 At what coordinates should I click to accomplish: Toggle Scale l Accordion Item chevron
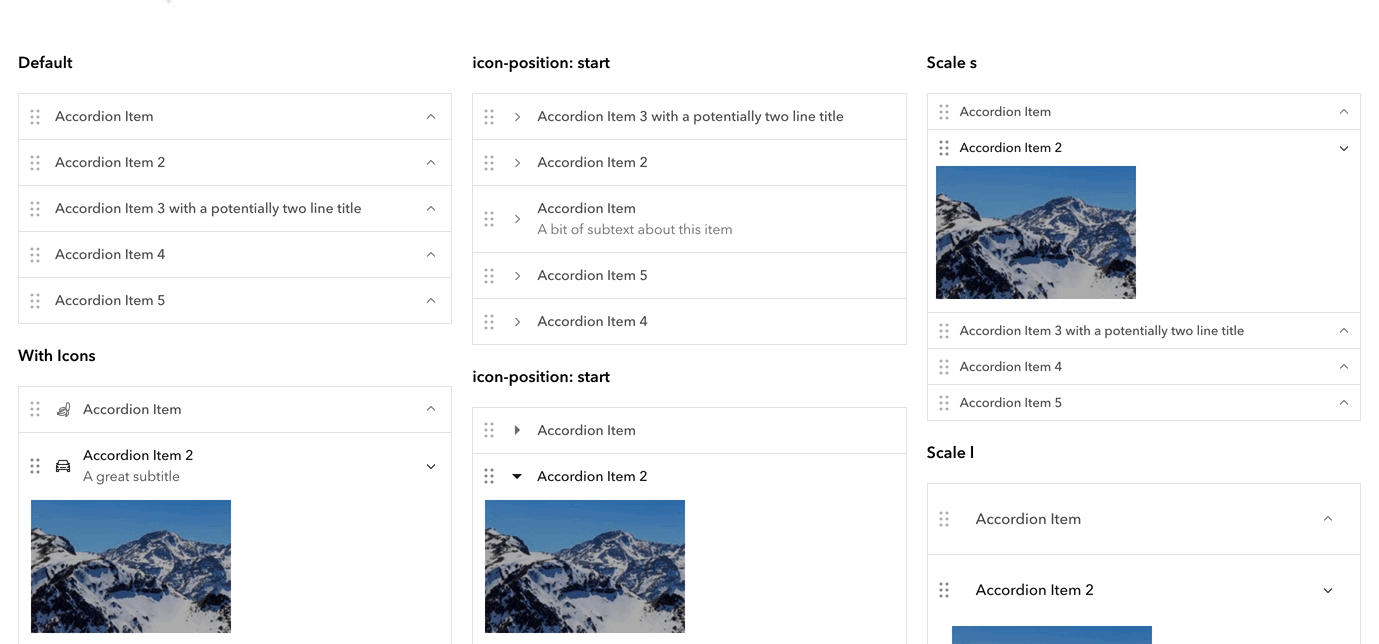tap(1328, 519)
